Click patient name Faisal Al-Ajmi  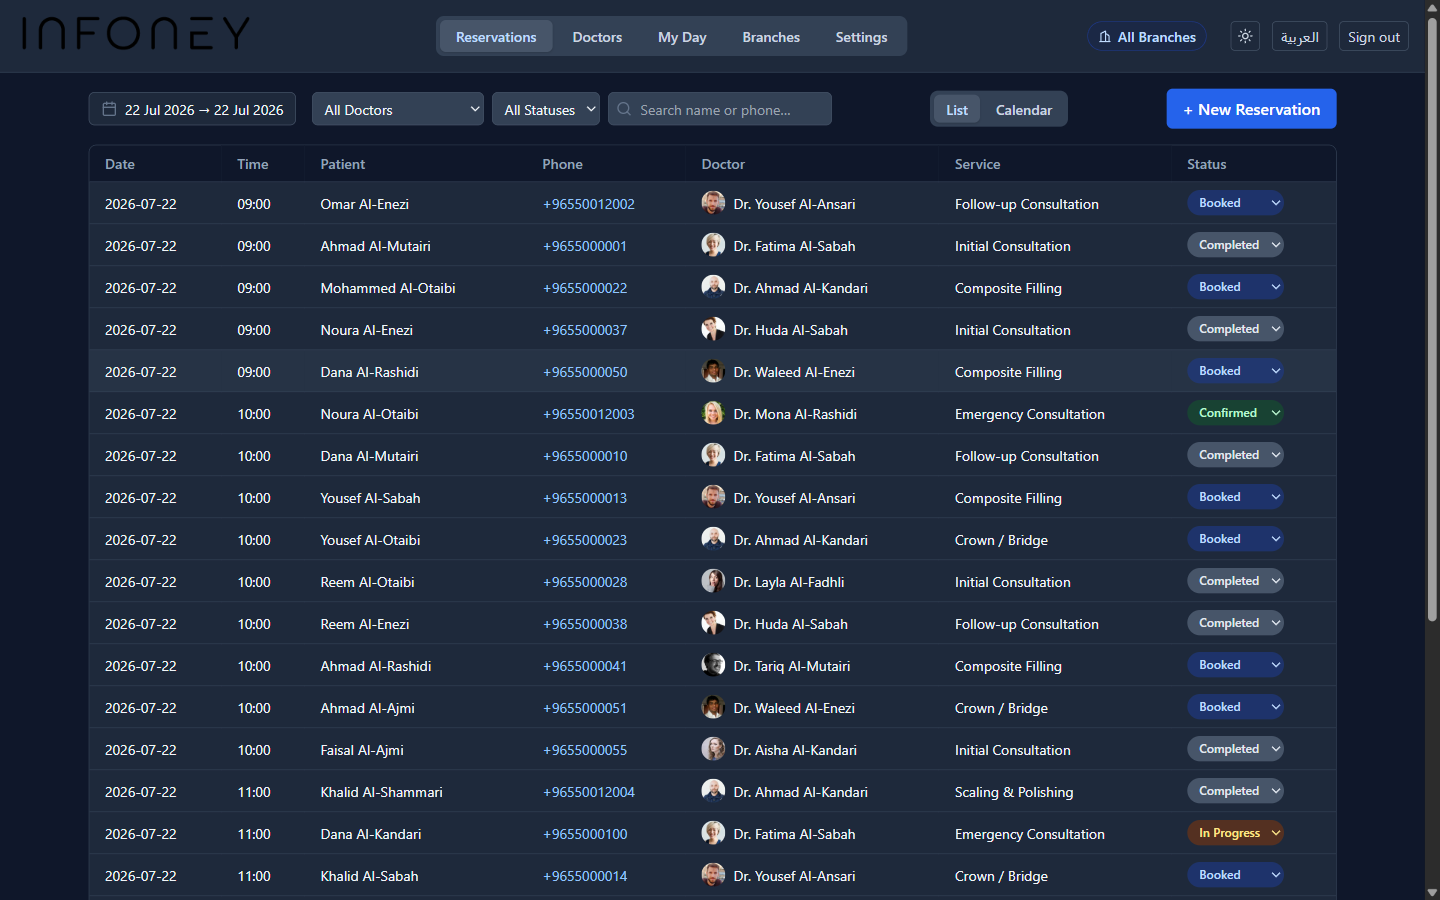(x=362, y=750)
